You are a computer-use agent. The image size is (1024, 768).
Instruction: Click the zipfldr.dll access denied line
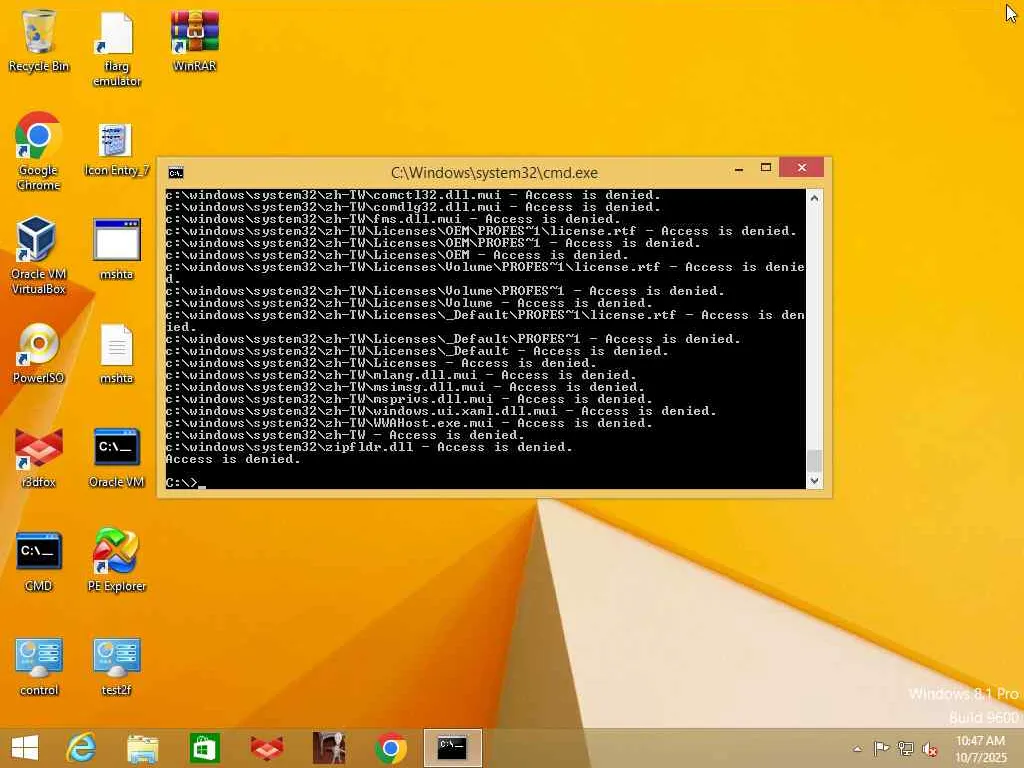point(369,447)
